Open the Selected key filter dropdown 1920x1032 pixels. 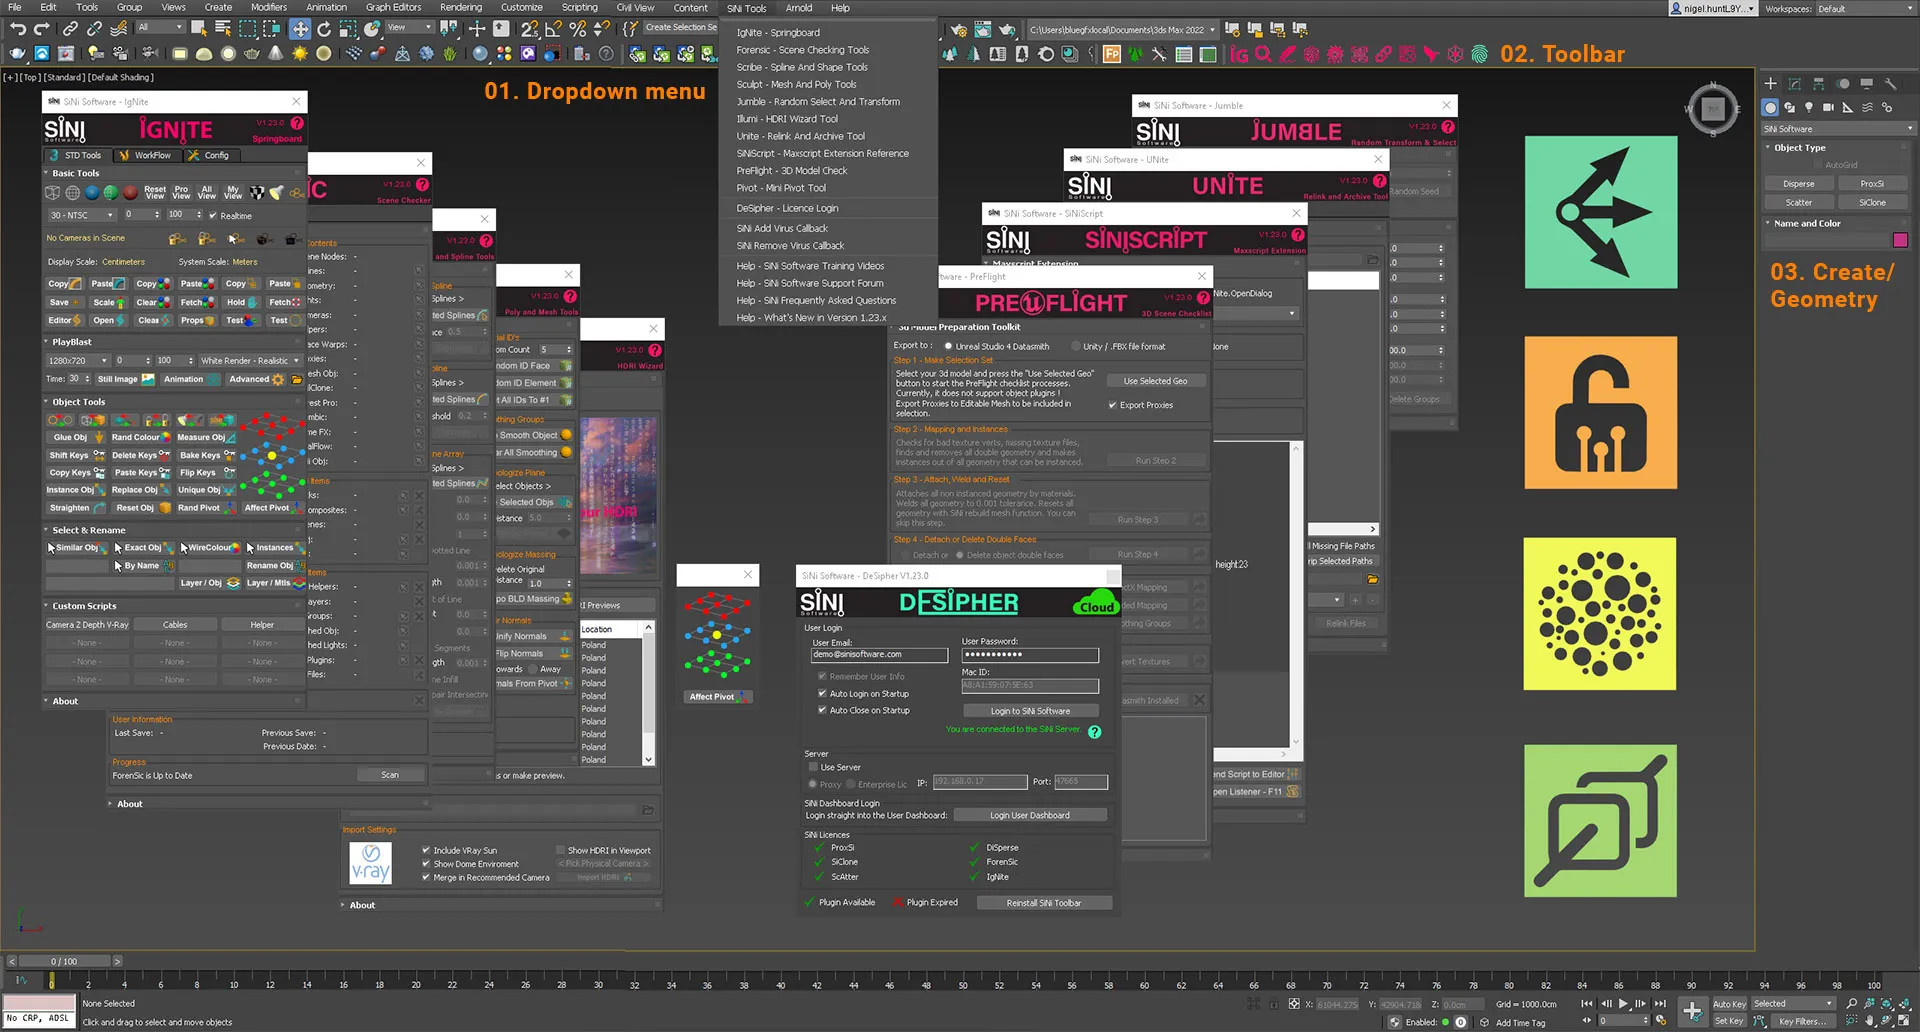(1792, 1004)
